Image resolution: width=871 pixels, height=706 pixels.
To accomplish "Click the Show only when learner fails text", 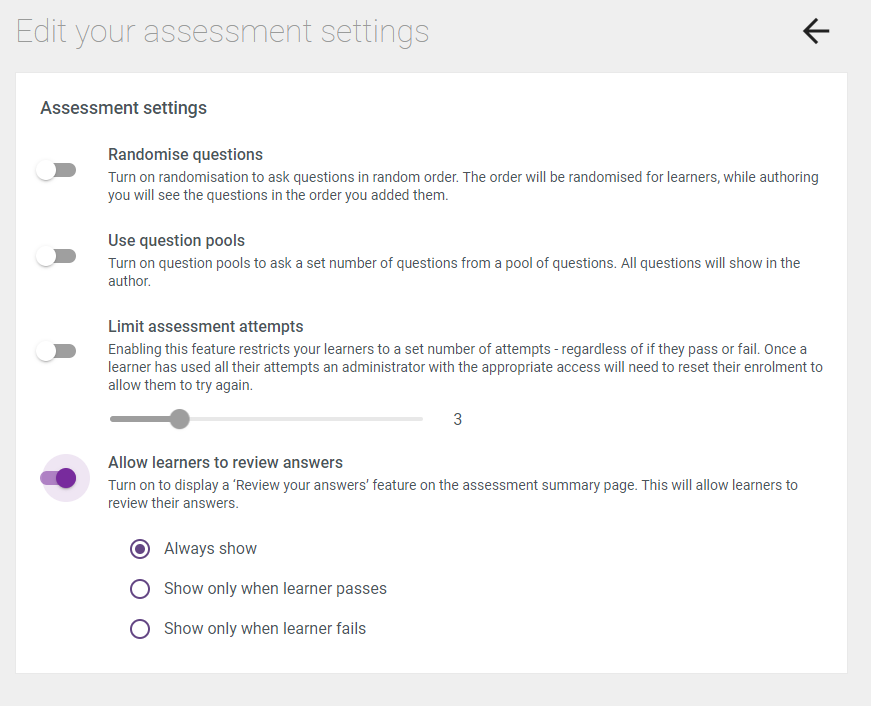I will coord(265,628).
